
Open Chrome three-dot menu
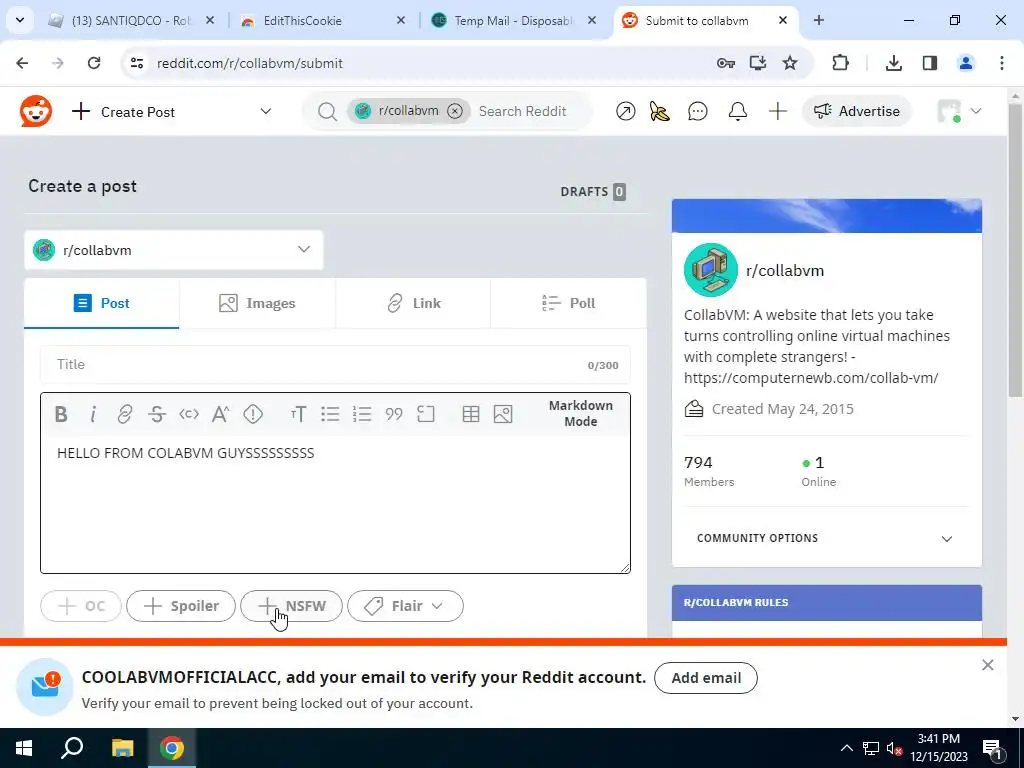1002,63
